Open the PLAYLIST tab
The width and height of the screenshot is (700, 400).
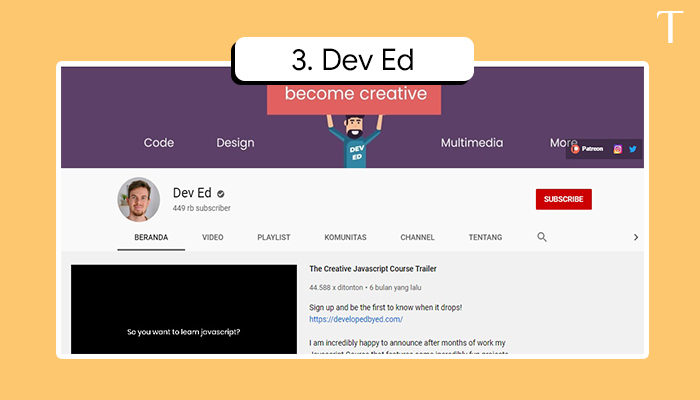(x=274, y=238)
